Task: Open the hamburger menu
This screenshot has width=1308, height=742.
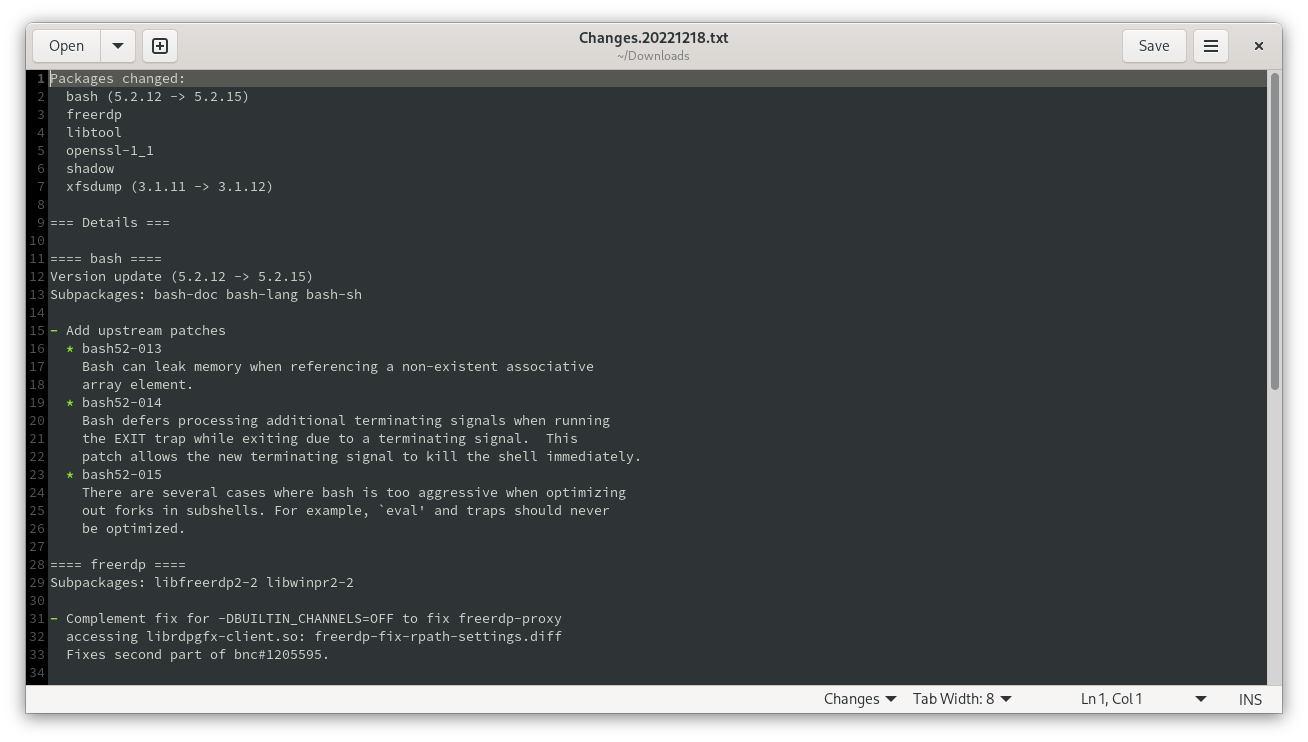Action: tap(1210, 45)
